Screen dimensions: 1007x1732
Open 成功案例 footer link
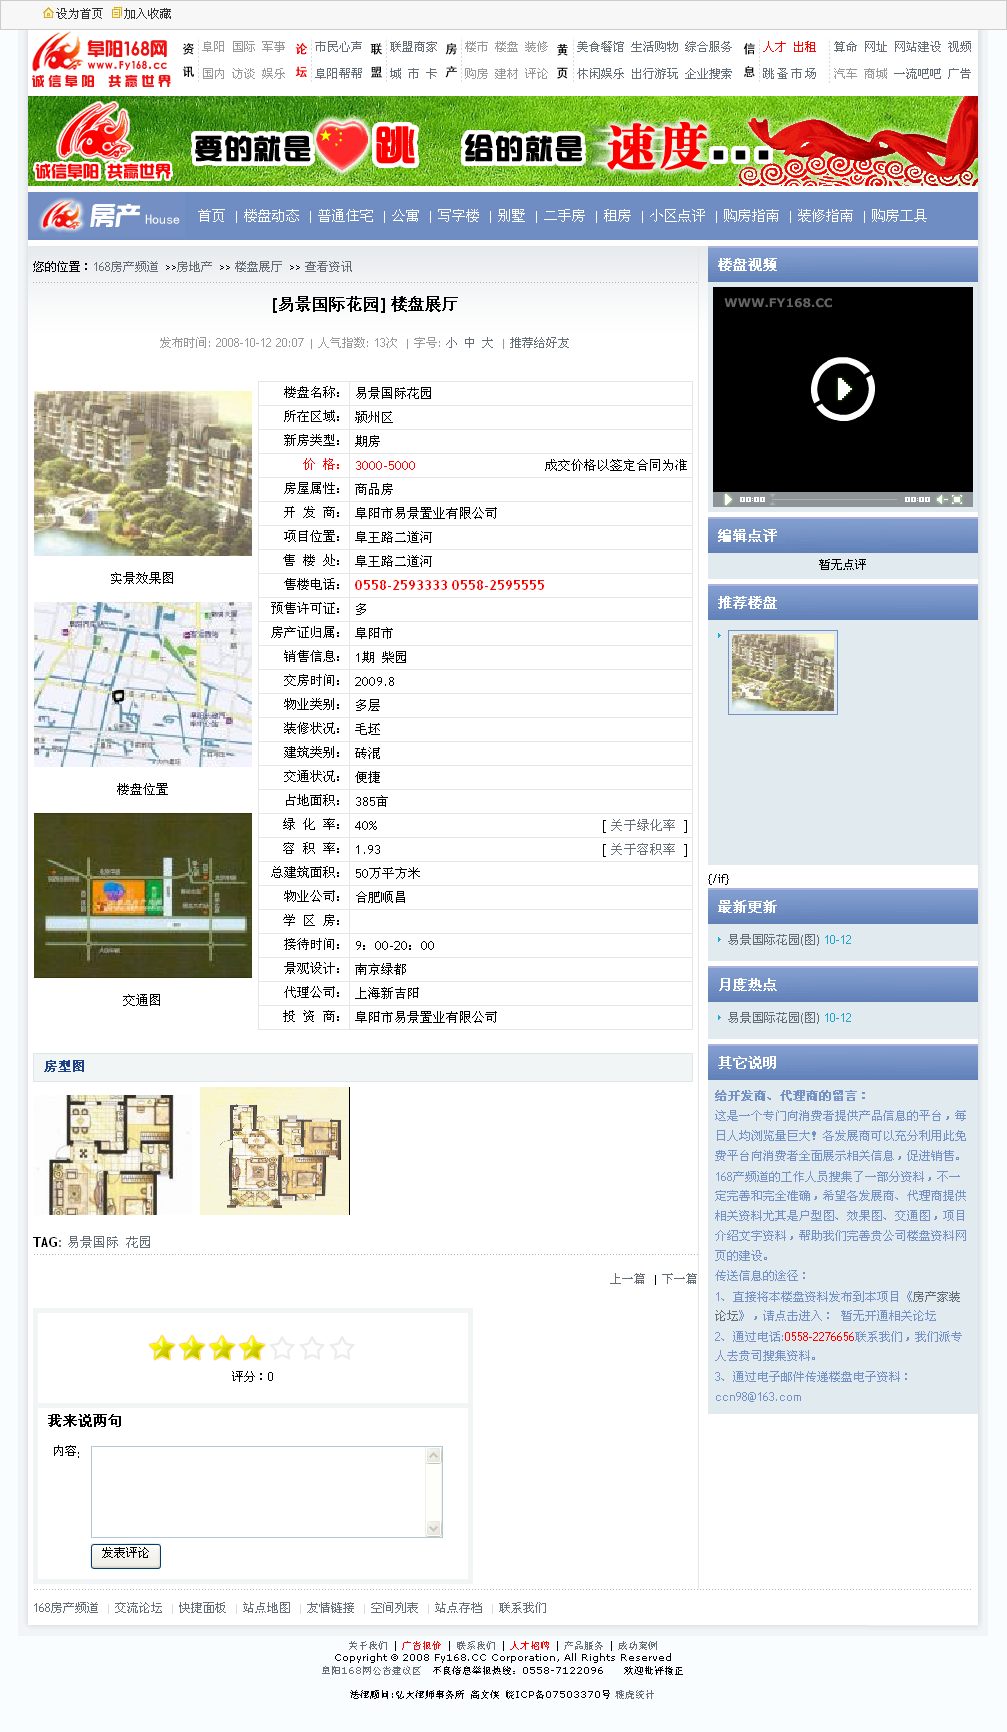tap(637, 1645)
